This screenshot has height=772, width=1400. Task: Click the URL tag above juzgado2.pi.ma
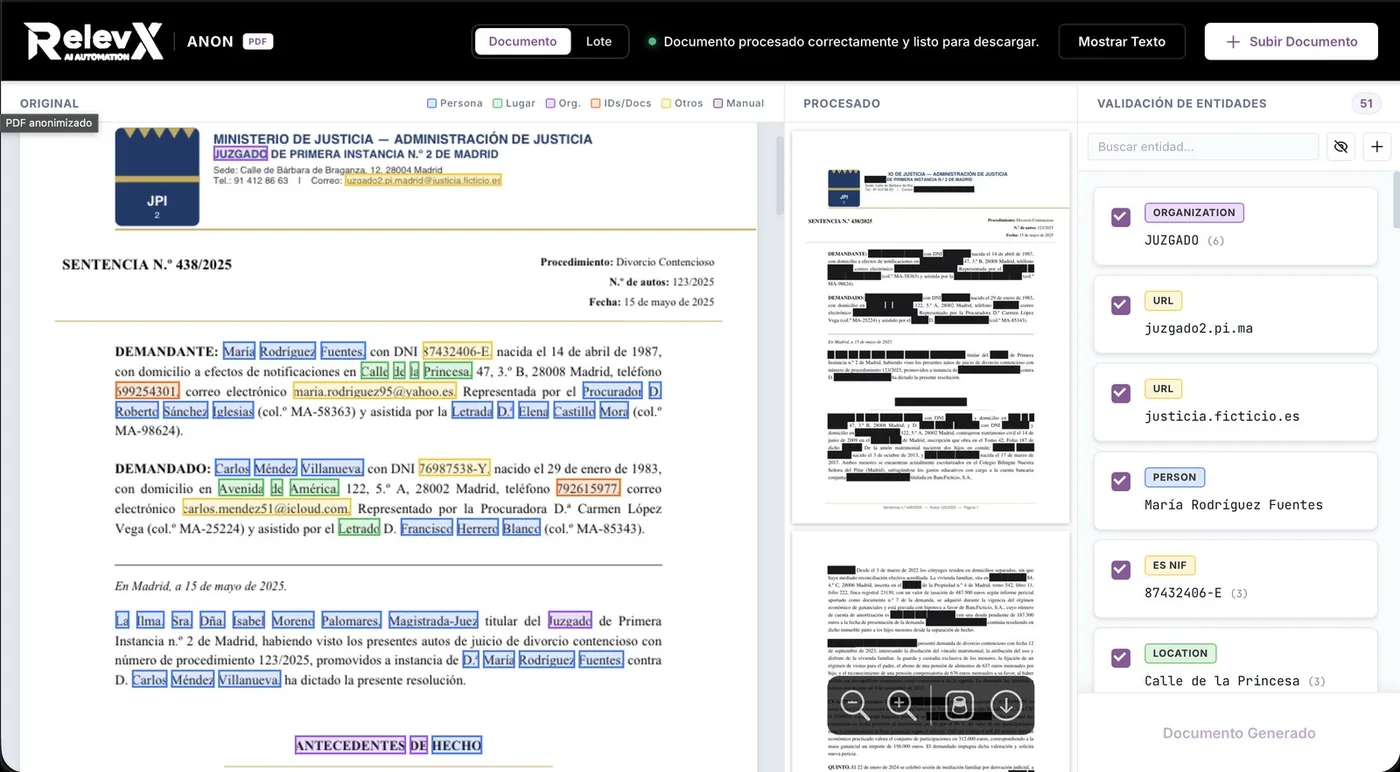1163,300
